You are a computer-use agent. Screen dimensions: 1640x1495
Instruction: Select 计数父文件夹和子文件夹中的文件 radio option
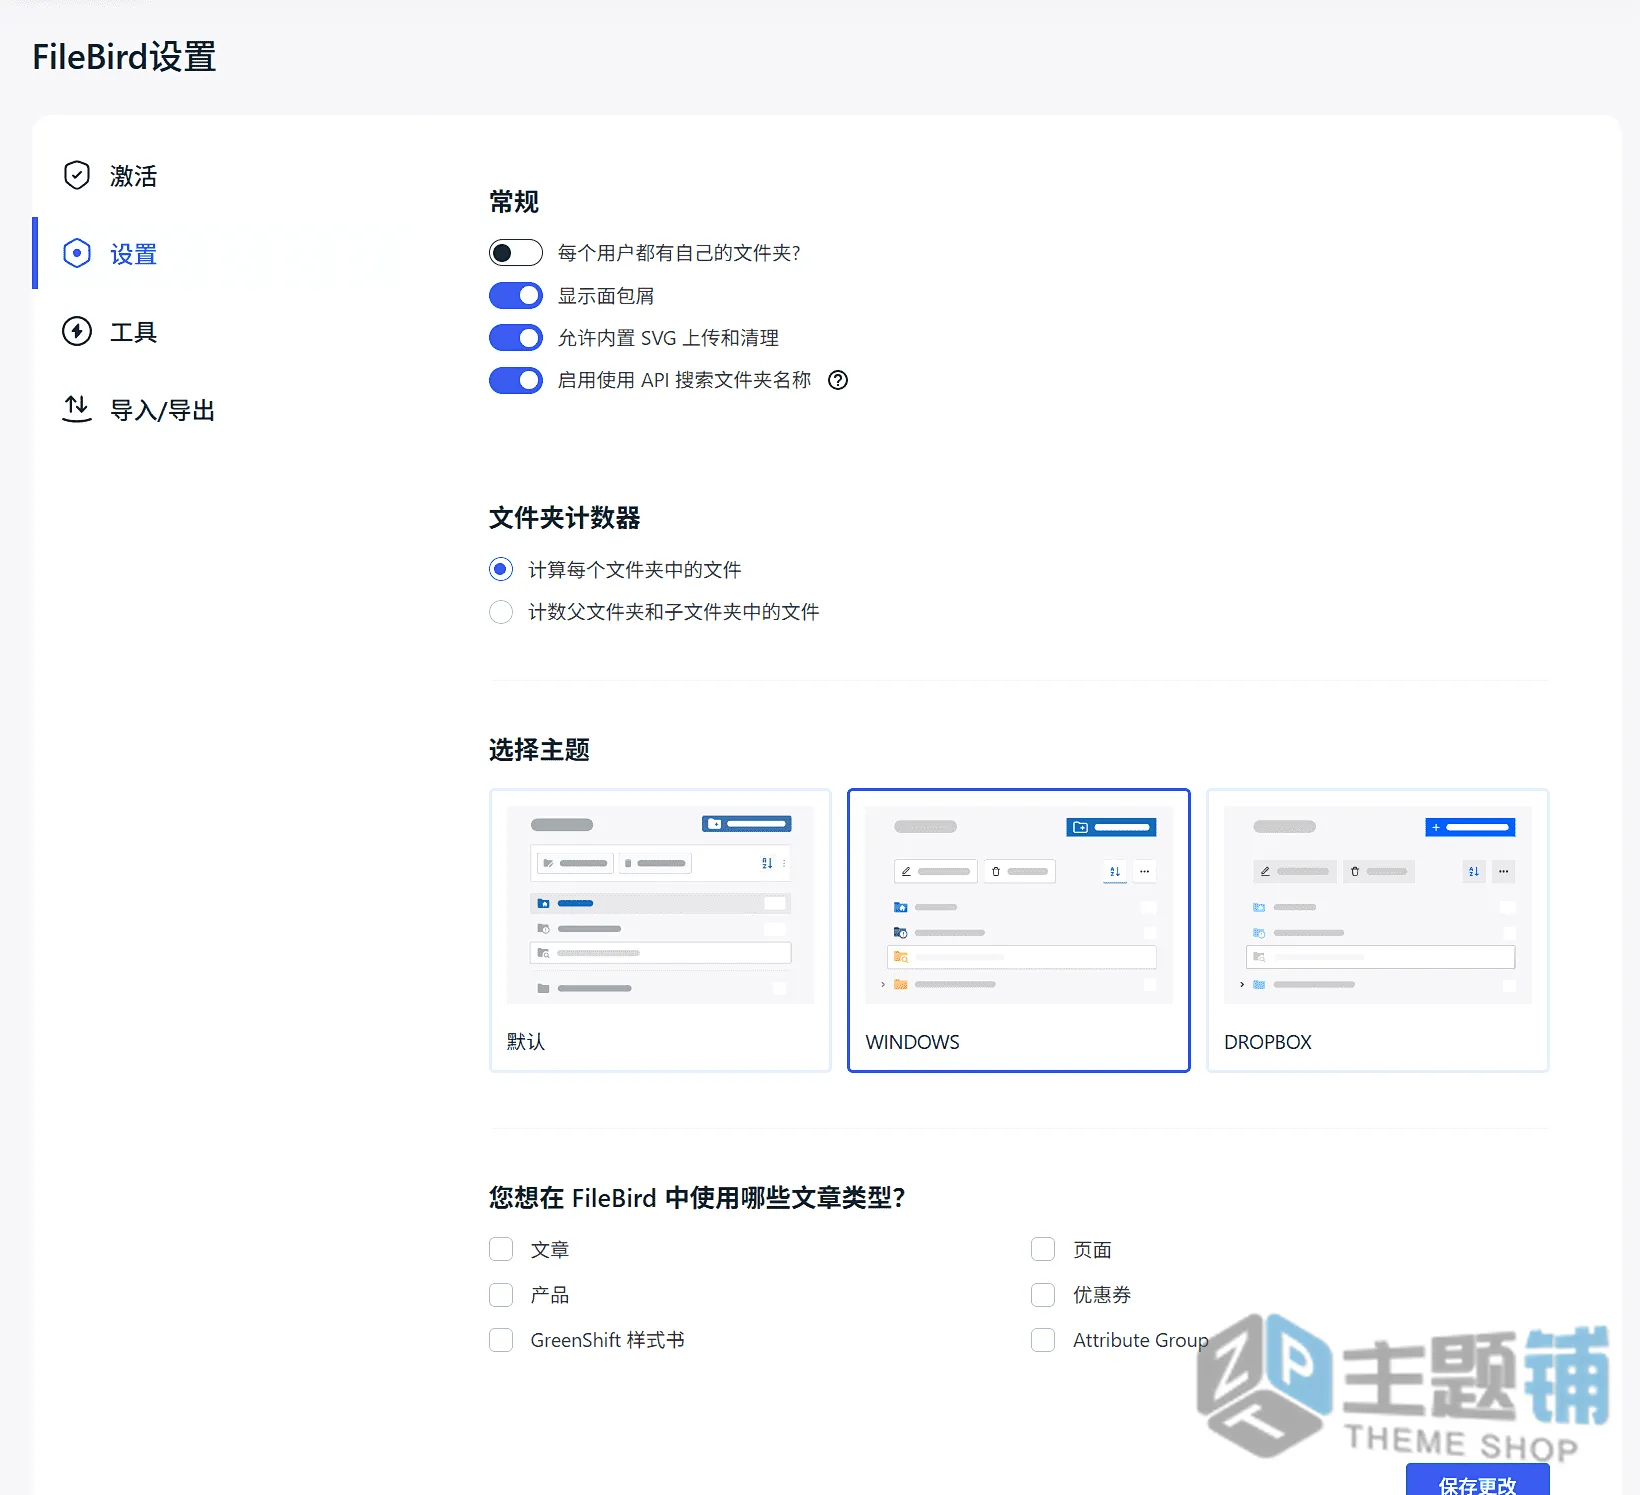[501, 611]
